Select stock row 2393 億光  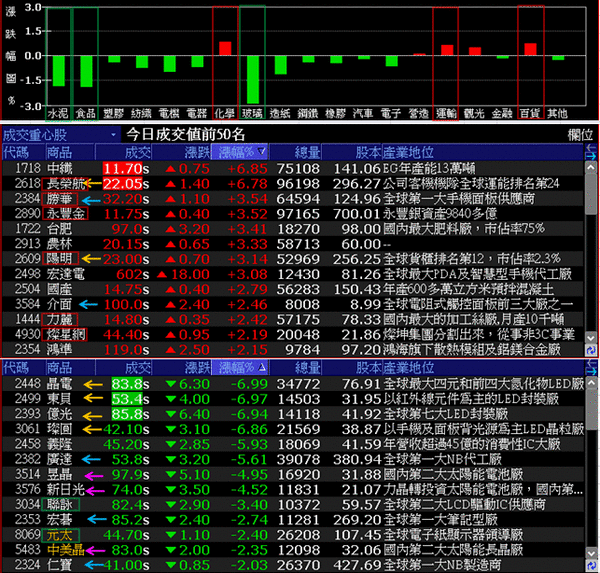[293, 414]
